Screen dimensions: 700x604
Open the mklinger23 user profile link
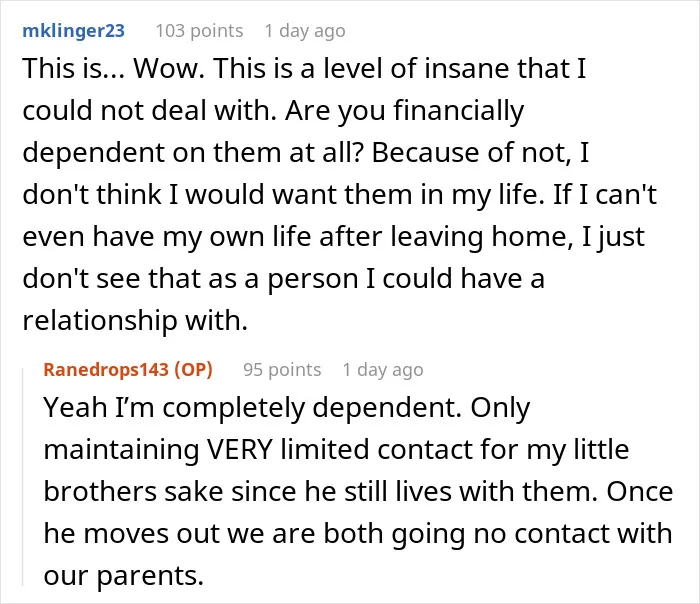(73, 31)
